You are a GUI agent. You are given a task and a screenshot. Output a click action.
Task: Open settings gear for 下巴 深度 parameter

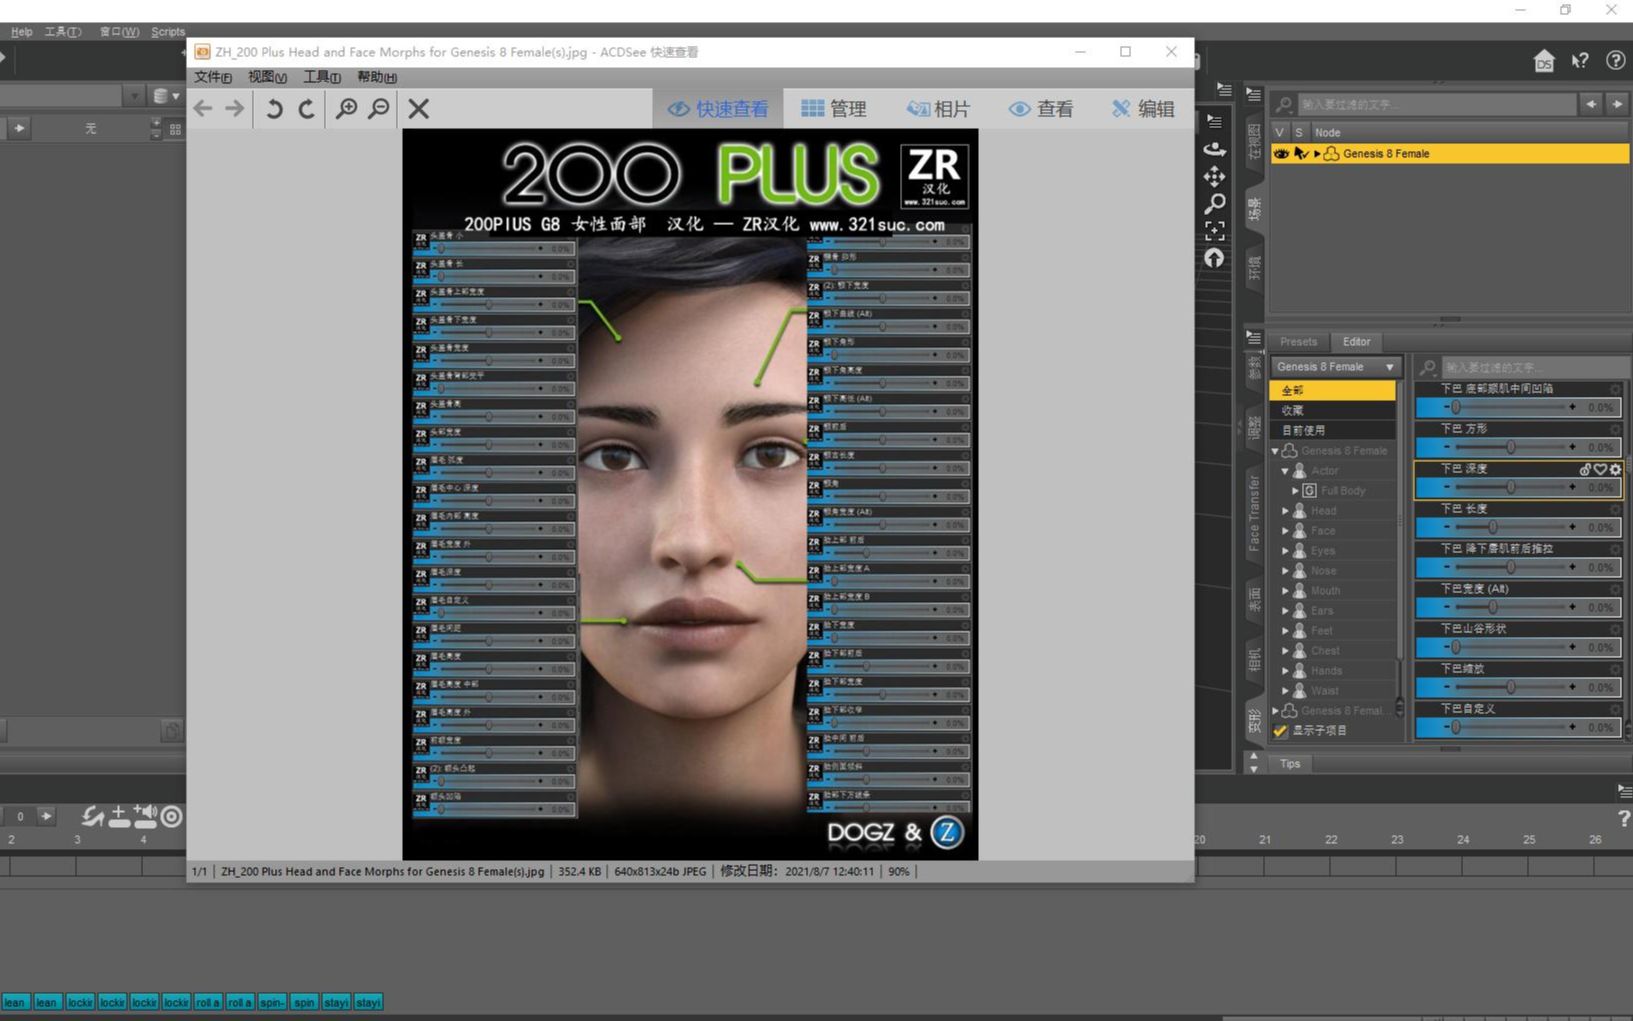1615,469
